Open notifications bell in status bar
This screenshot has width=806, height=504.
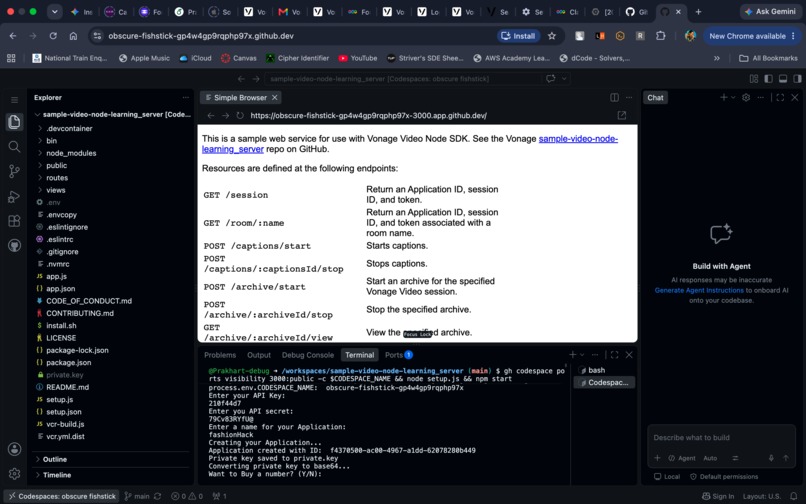794,496
